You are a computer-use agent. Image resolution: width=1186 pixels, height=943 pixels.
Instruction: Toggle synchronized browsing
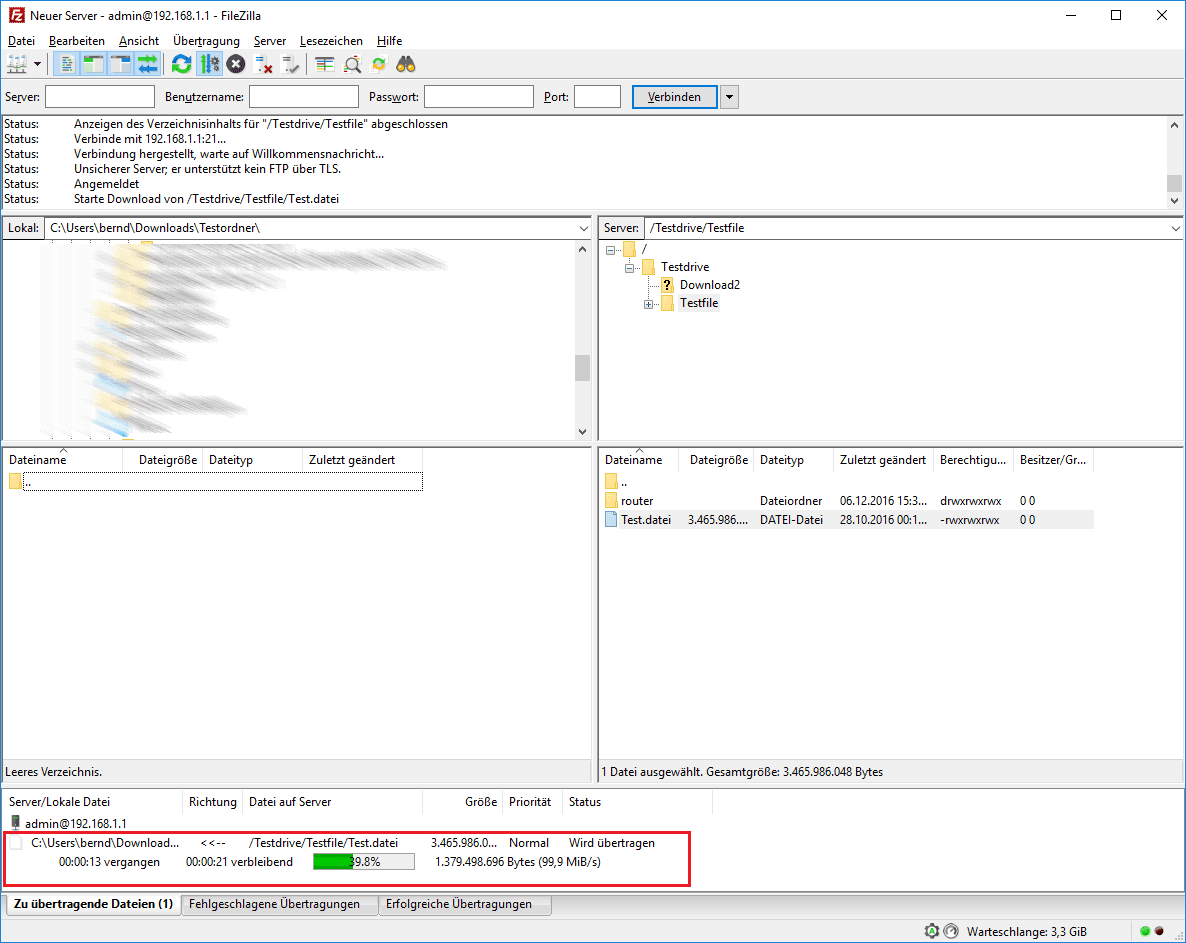point(379,64)
